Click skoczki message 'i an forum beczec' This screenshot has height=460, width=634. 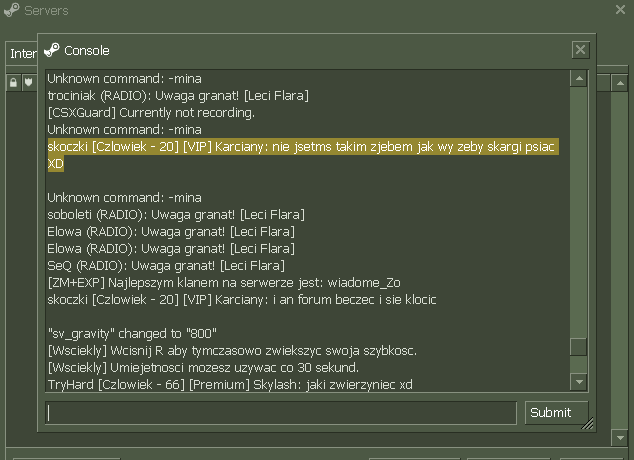[x=242, y=300]
